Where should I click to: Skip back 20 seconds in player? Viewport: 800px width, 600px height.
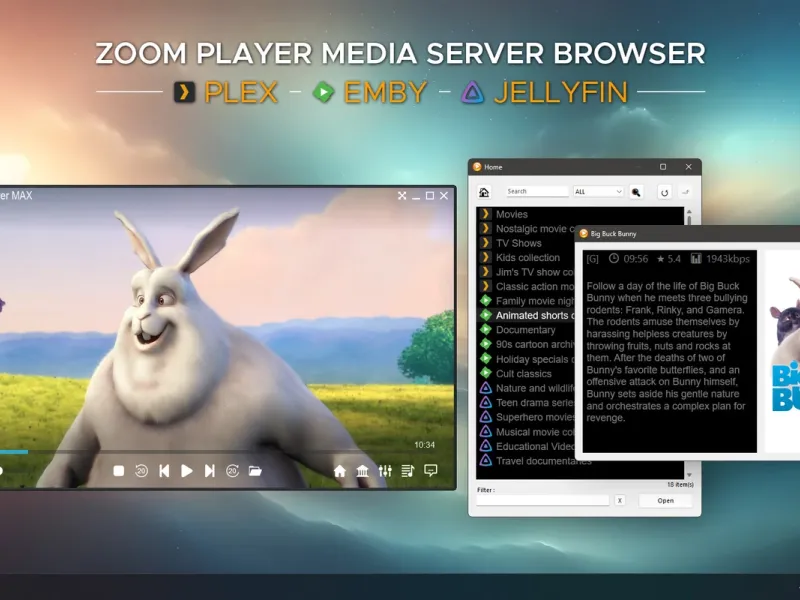click(141, 471)
